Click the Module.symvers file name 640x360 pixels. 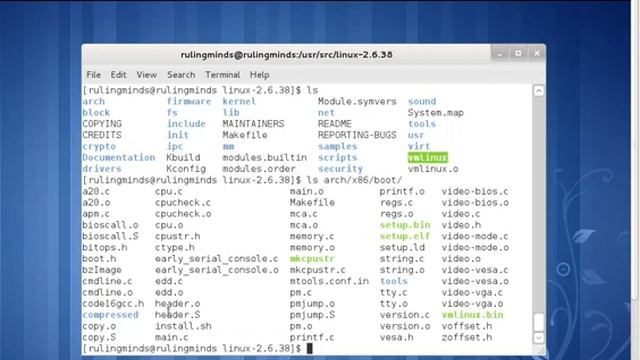tap(357, 101)
